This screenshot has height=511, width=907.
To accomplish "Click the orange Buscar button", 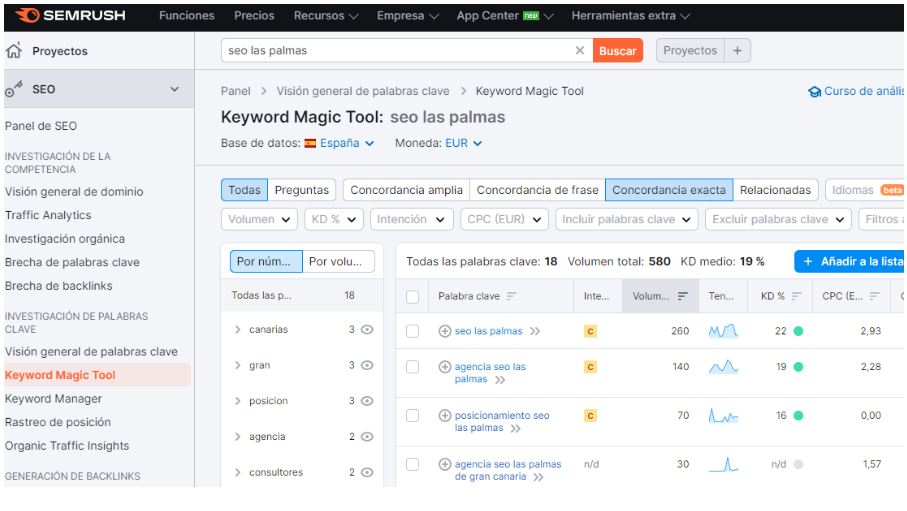I will tap(617, 50).
